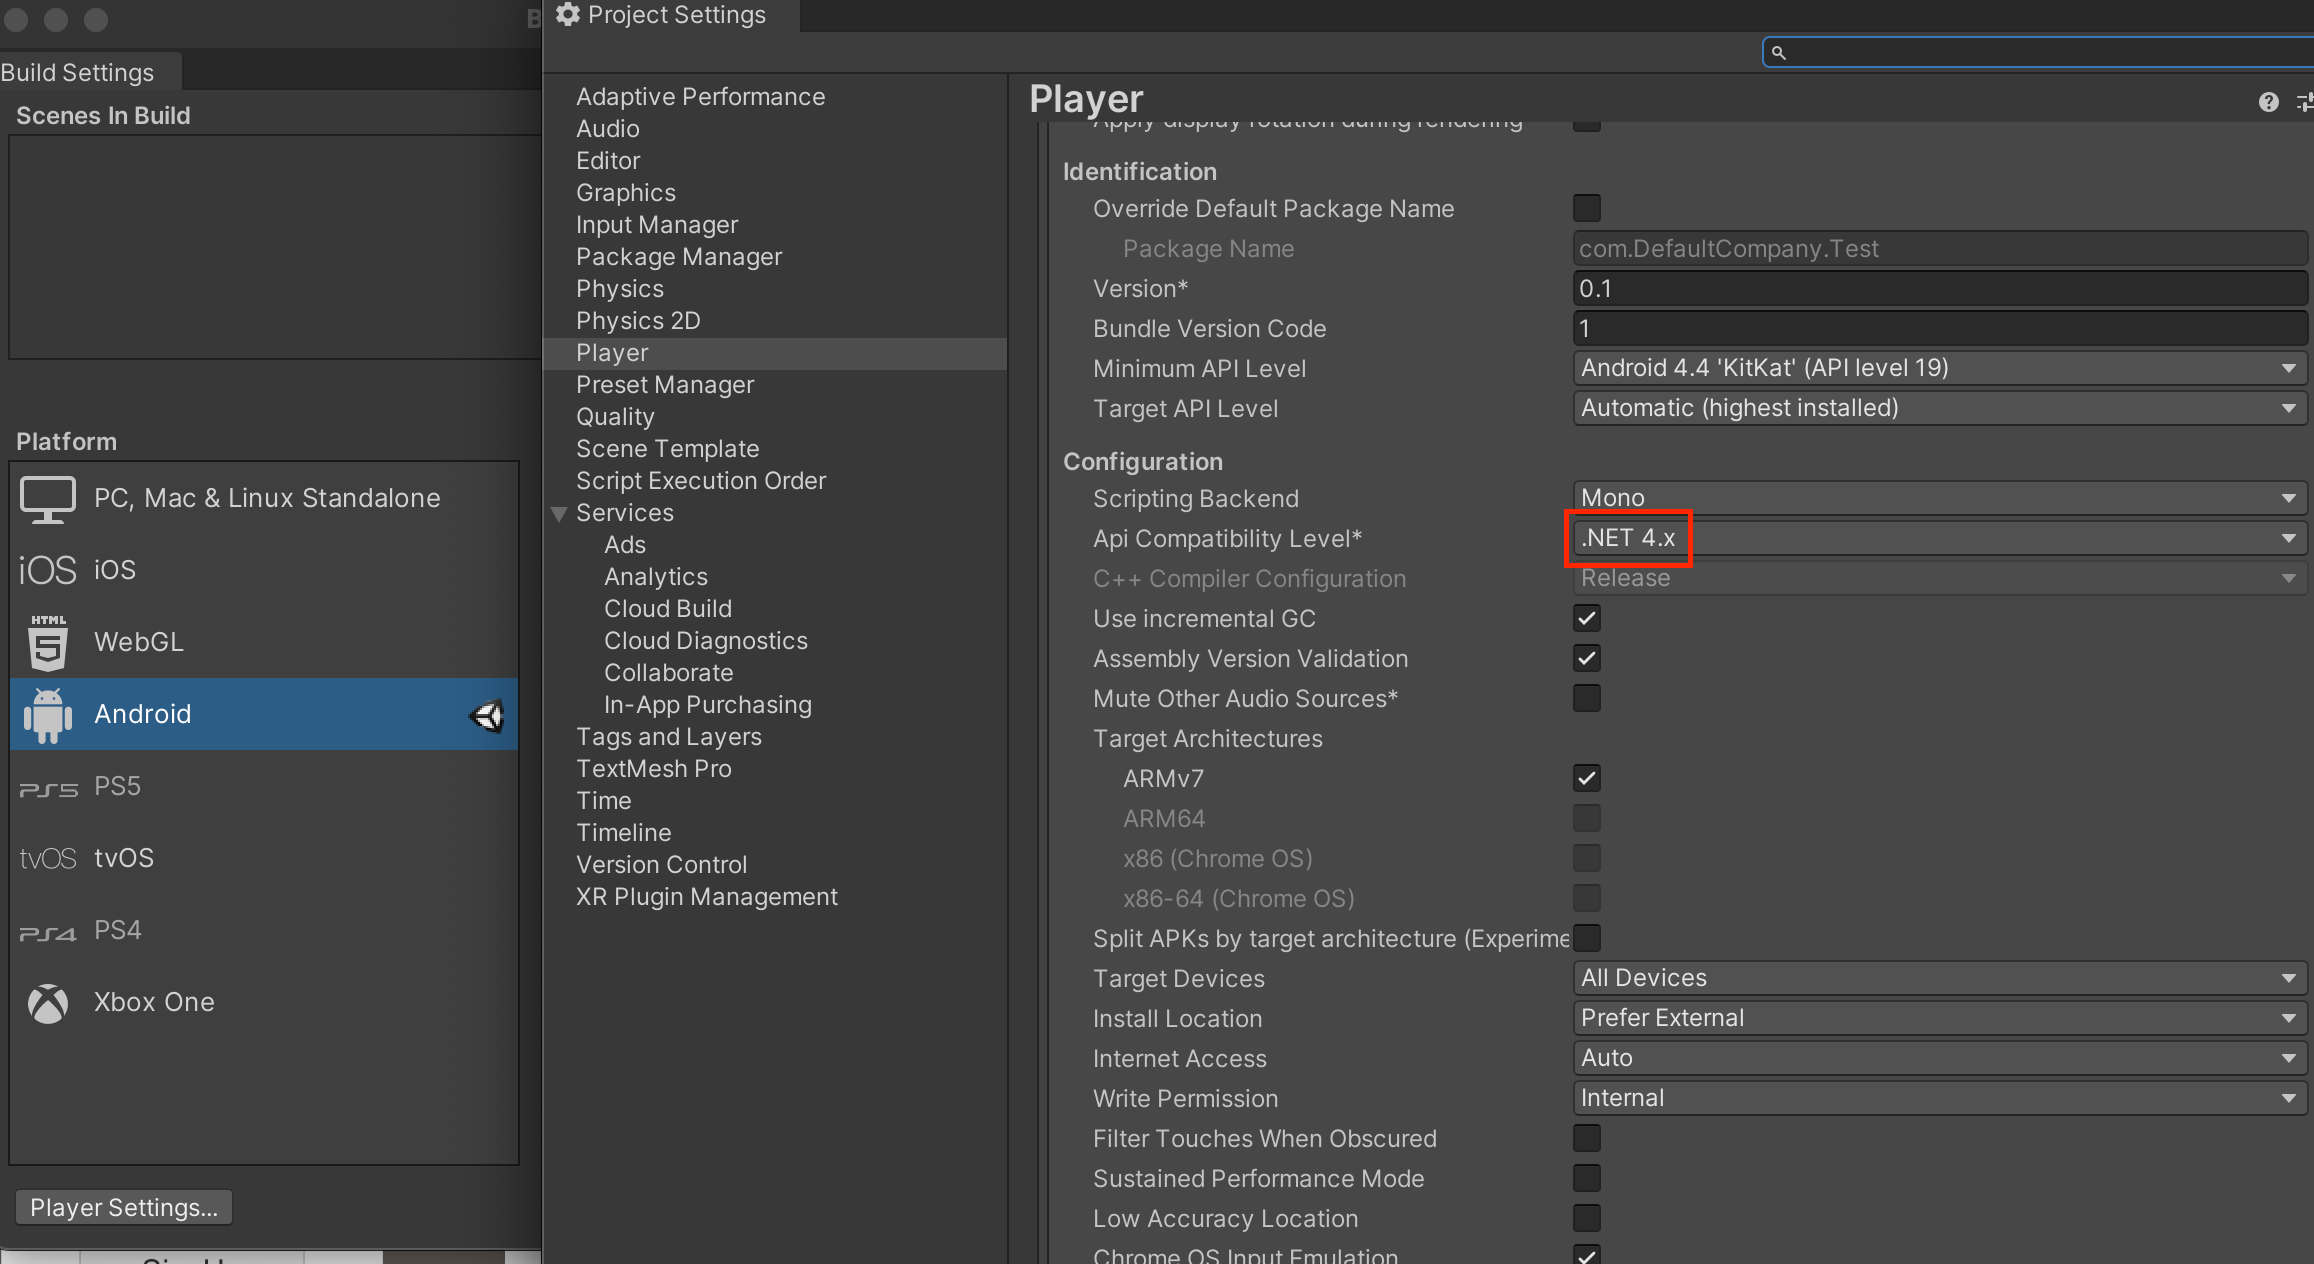The width and height of the screenshot is (2314, 1264).
Task: Select the Timeline settings category
Action: pyautogui.click(x=623, y=833)
